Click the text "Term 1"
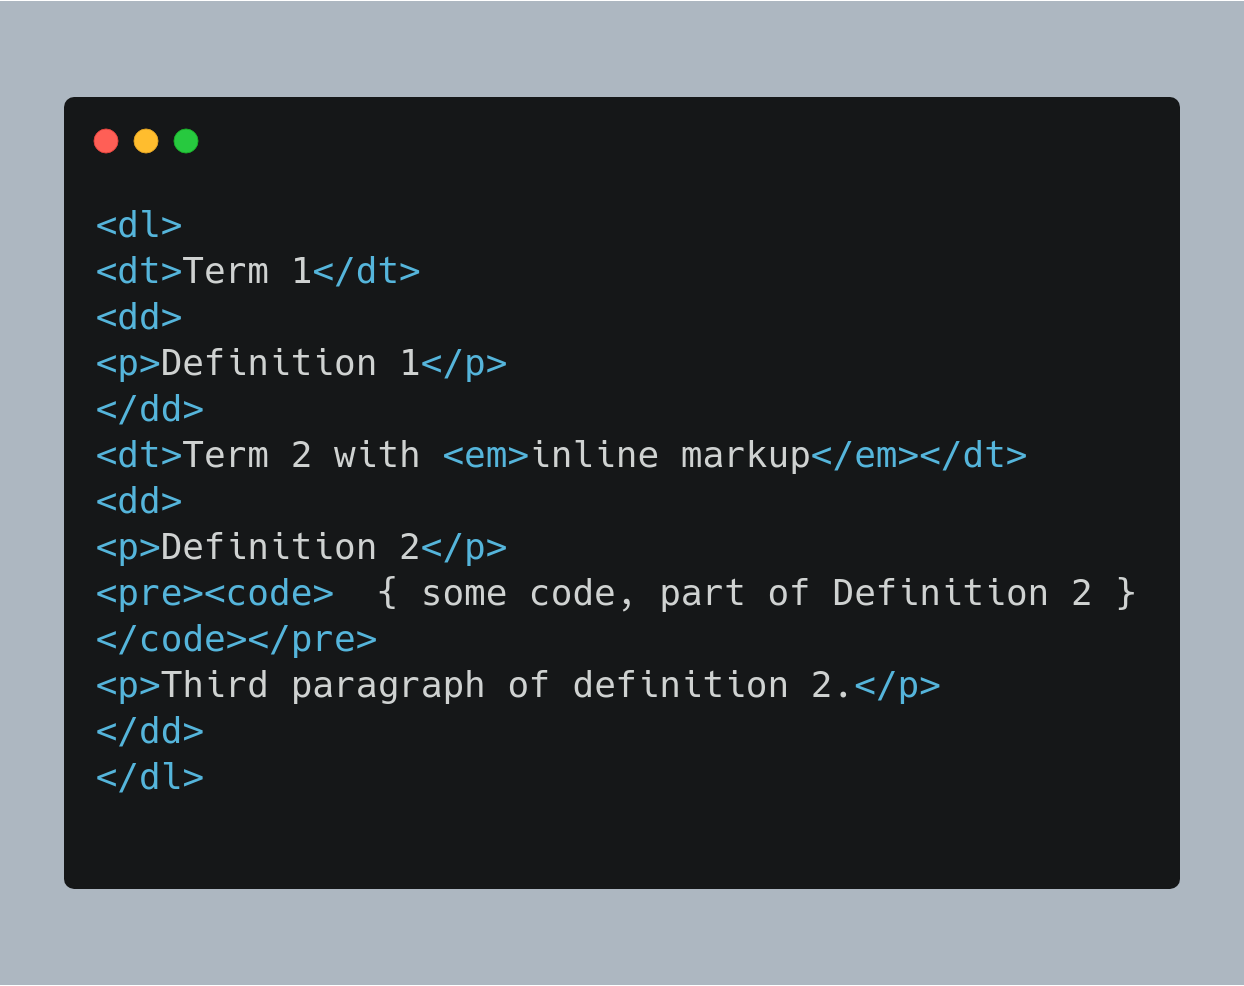This screenshot has height=986, width=1244. pyautogui.click(x=247, y=271)
